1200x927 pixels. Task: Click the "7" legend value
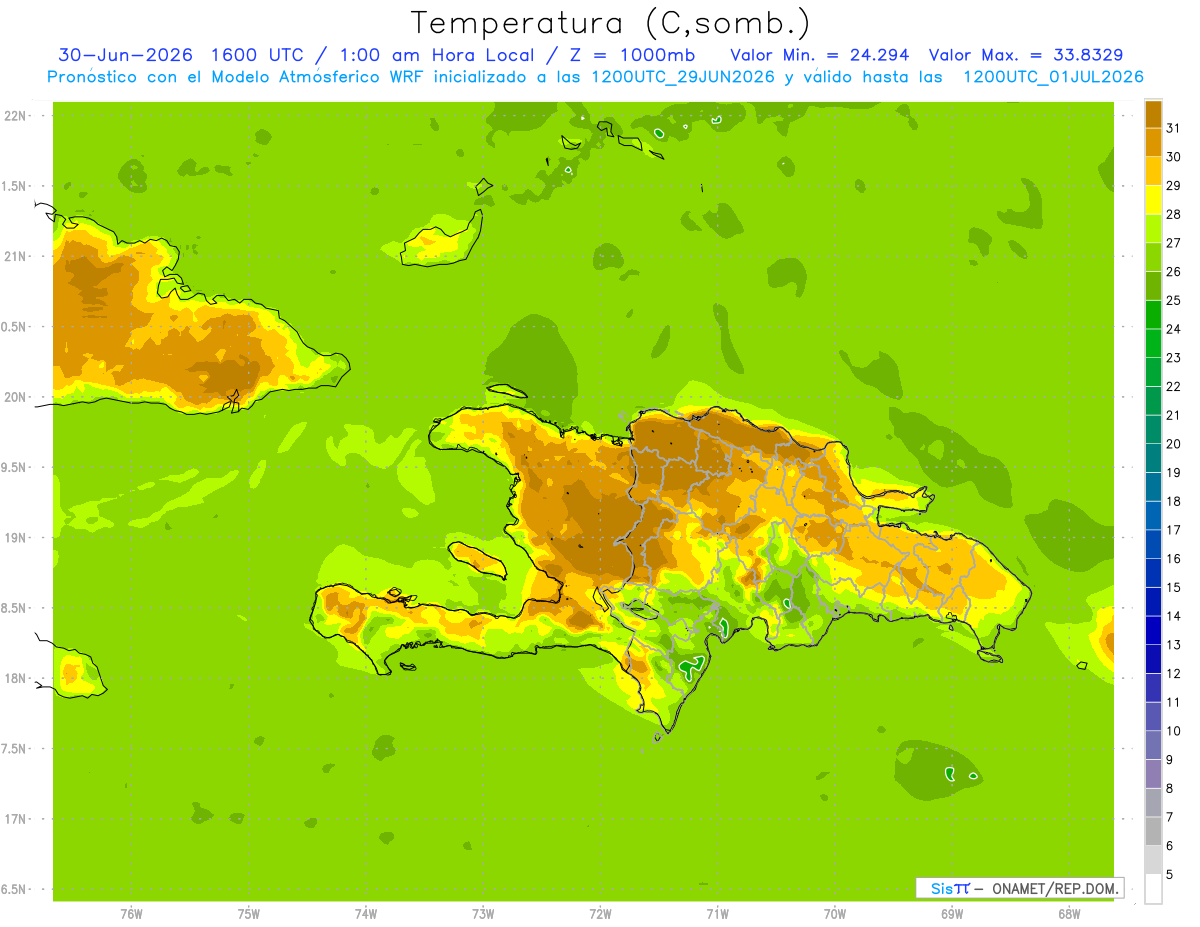point(1170,817)
